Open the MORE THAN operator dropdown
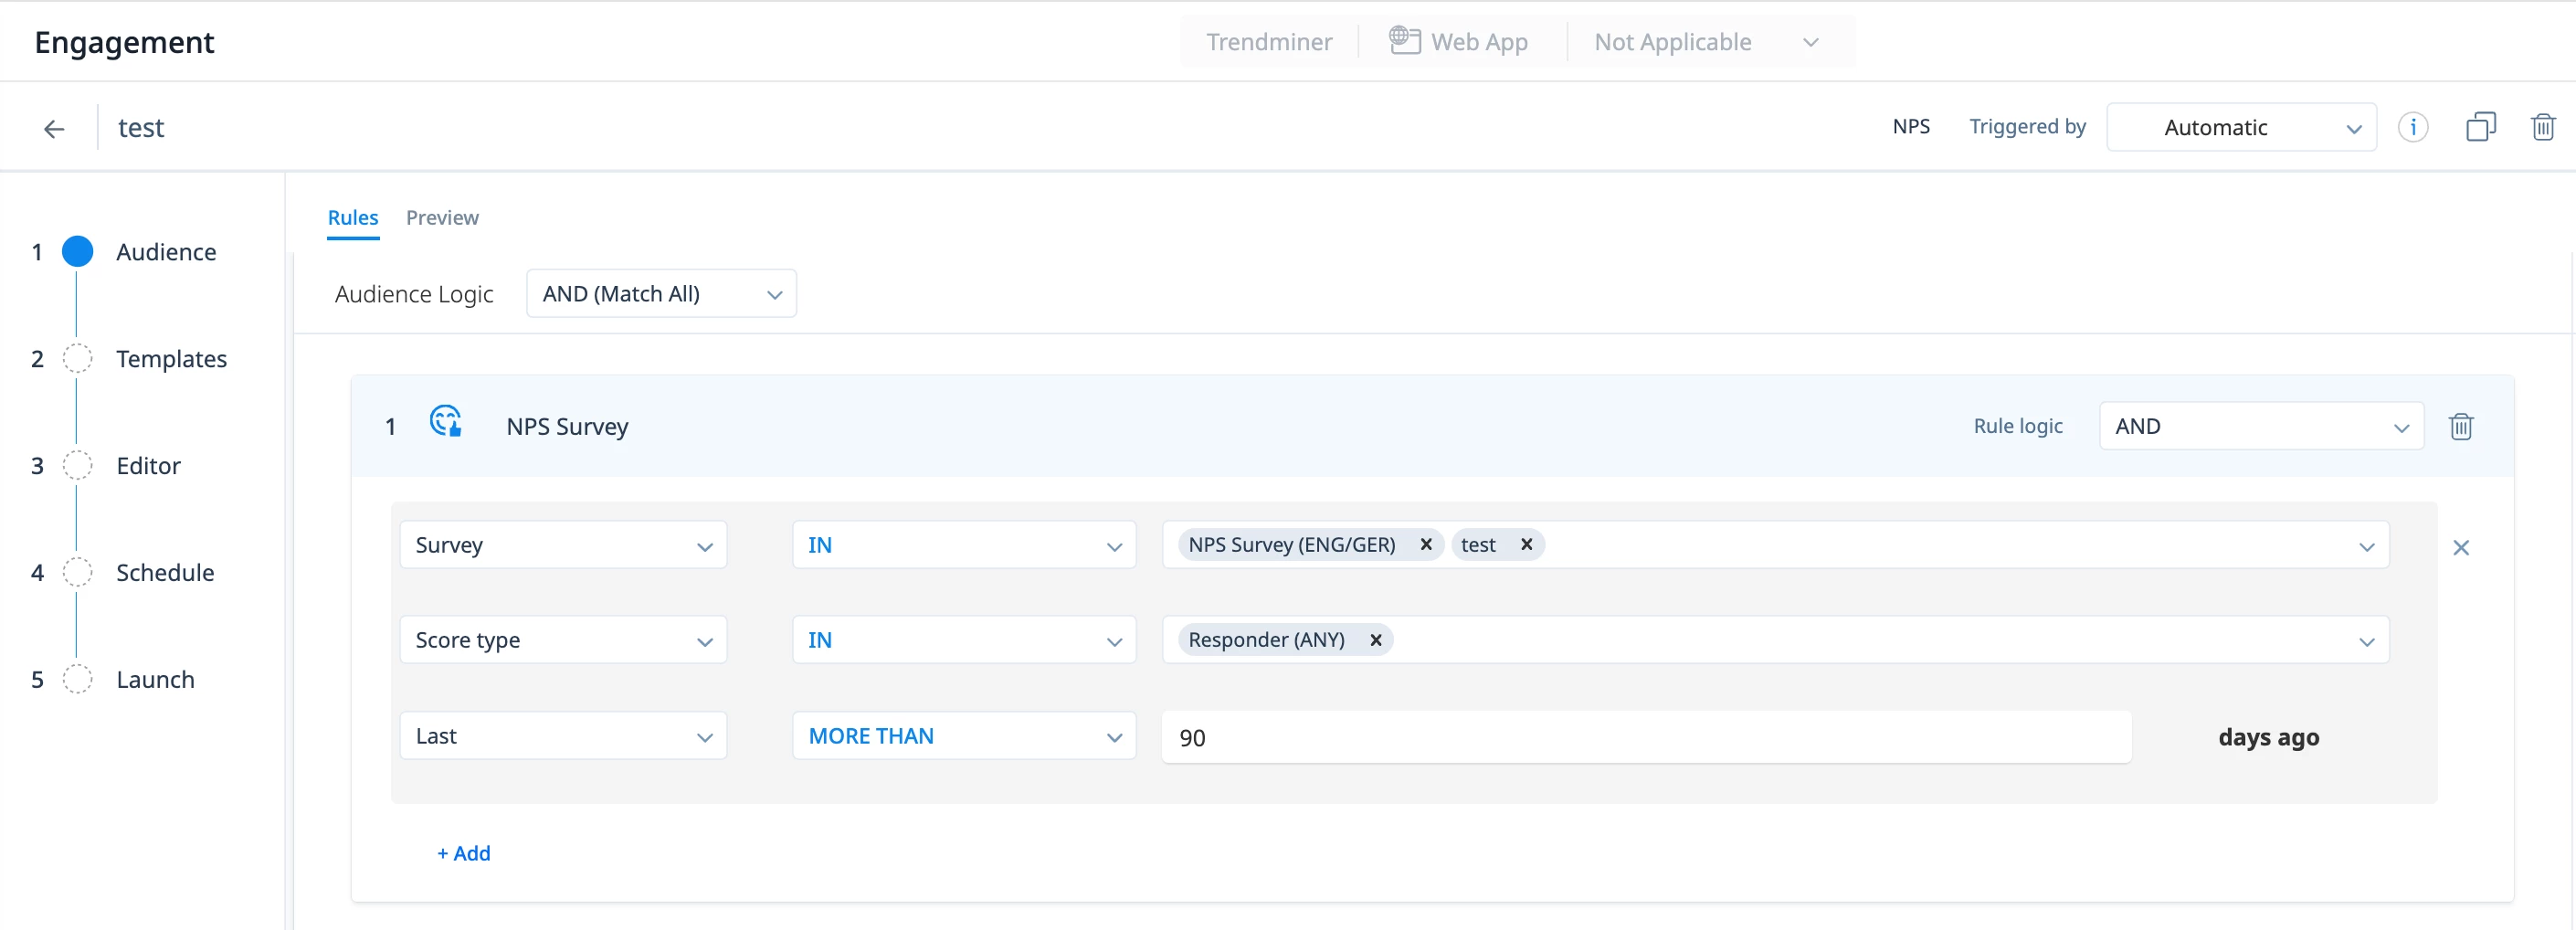Viewport: 2576px width, 930px height. [964, 736]
